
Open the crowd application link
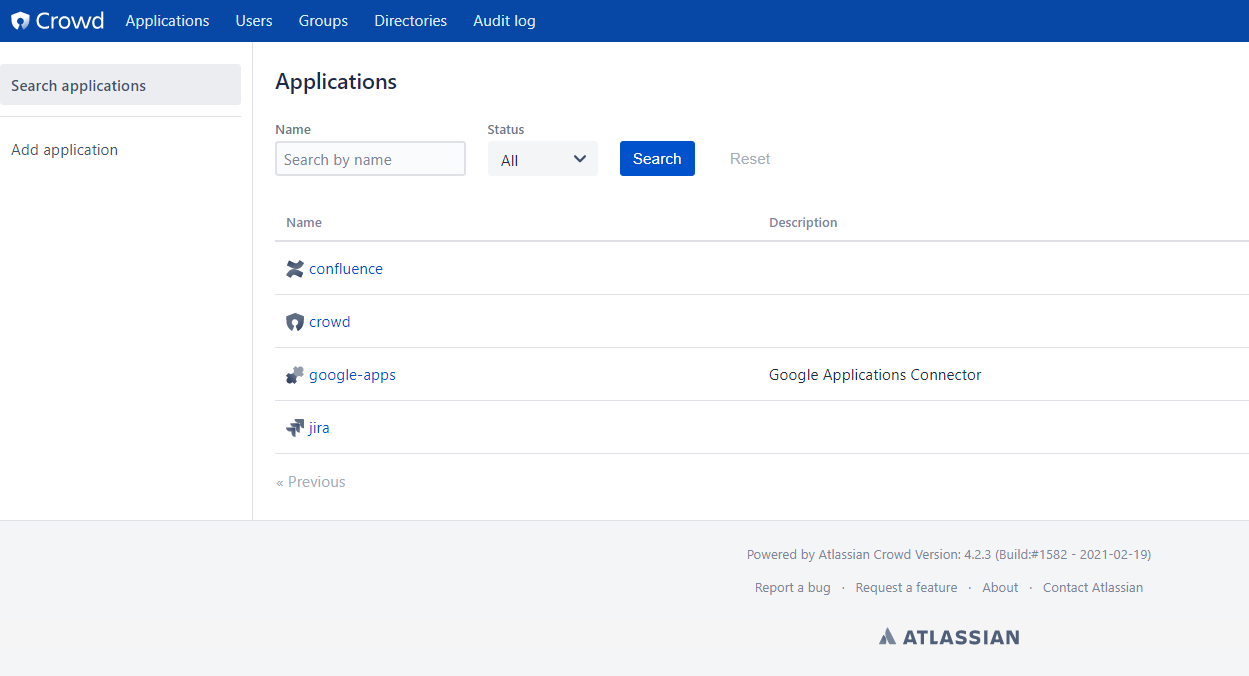(329, 322)
